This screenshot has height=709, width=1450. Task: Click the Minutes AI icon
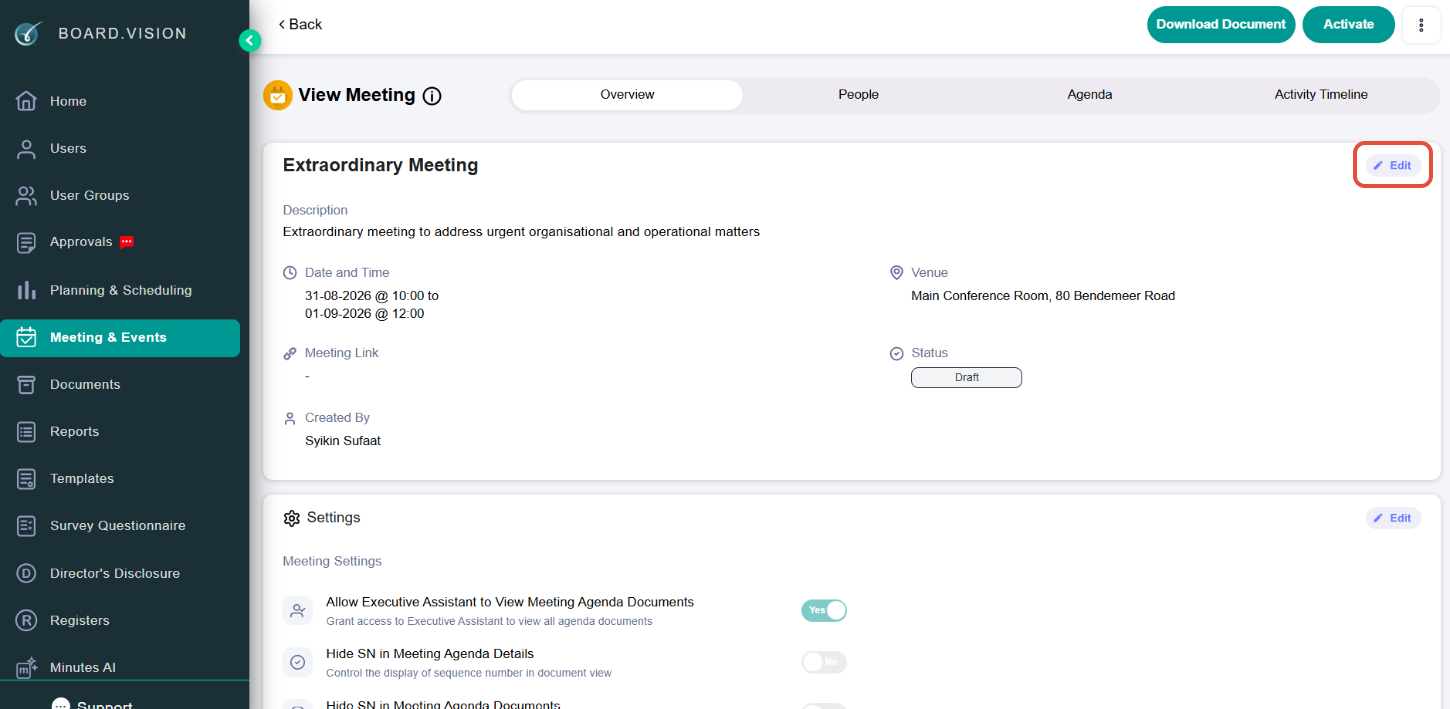pyautogui.click(x=27, y=667)
